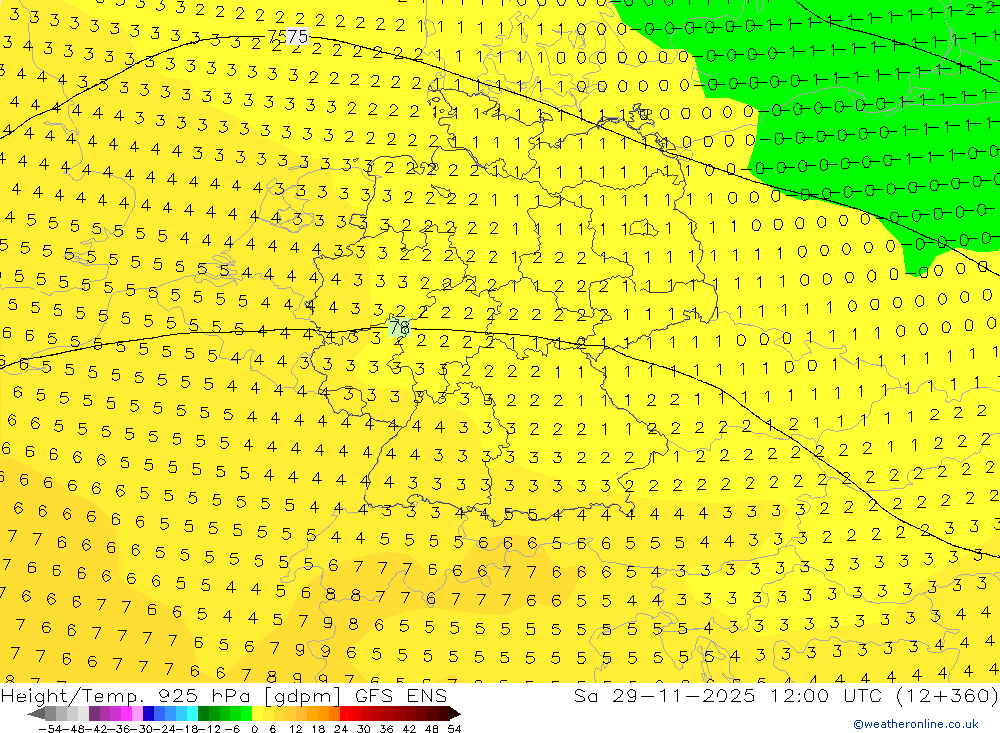1000x733 pixels.
Task: Click the bright red swatch above the 24 label
Action: [x=345, y=713]
